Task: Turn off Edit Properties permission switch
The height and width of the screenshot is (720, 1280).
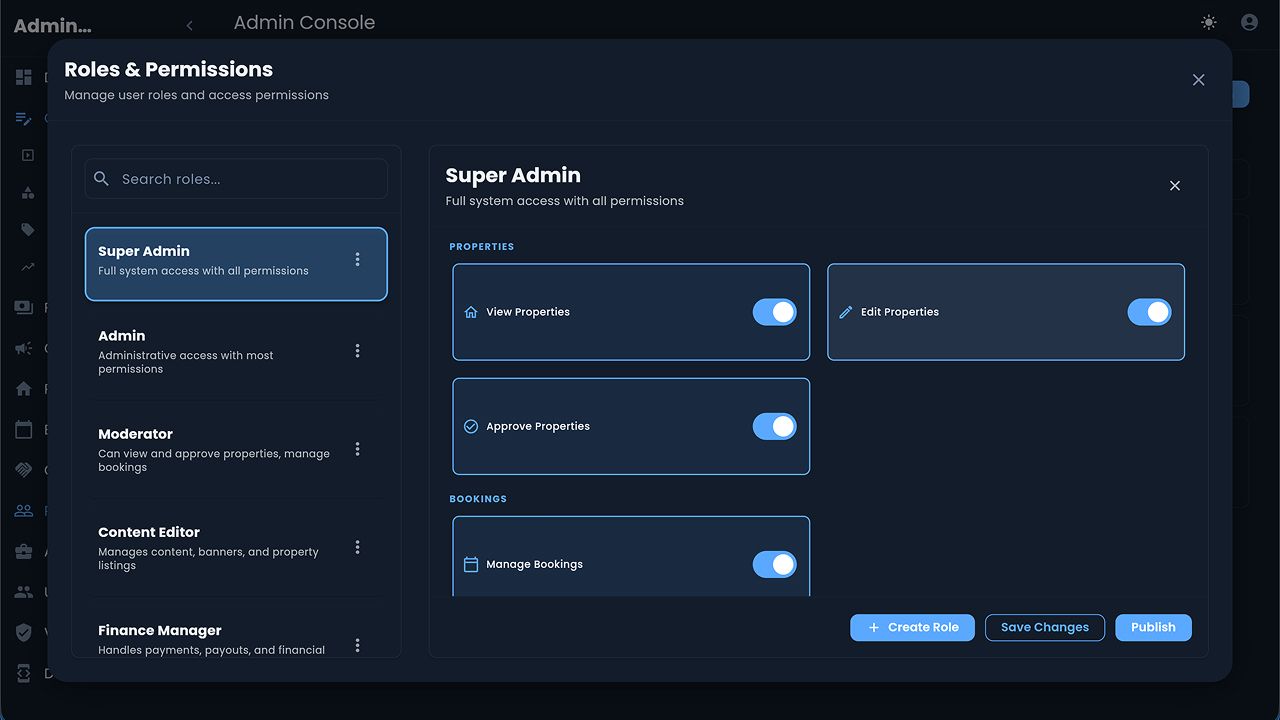Action: click(x=1149, y=312)
